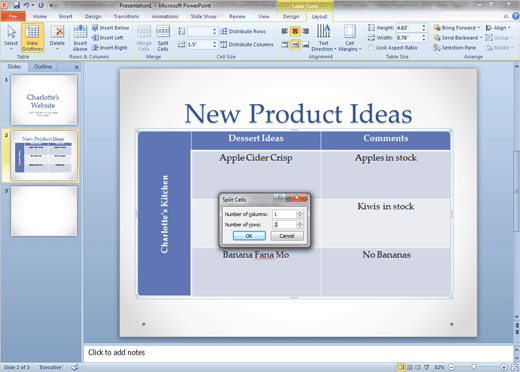Image resolution: width=520 pixels, height=372 pixels.
Task: Toggle View Gridlines for the table
Action: click(32, 38)
